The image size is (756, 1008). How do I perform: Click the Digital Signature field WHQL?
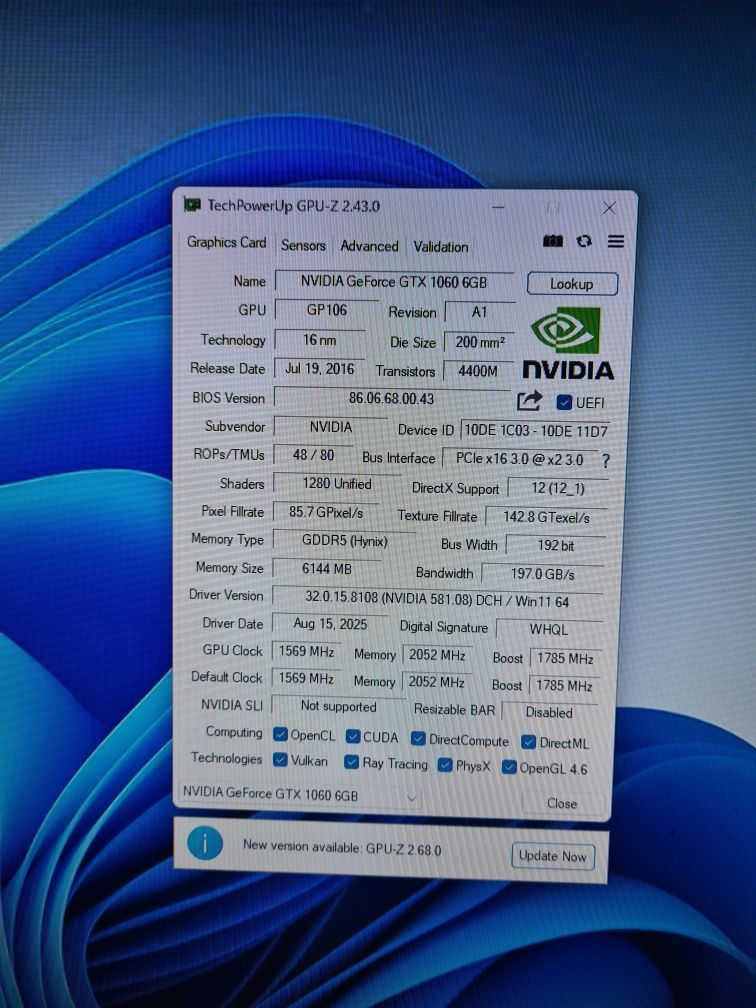(549, 629)
